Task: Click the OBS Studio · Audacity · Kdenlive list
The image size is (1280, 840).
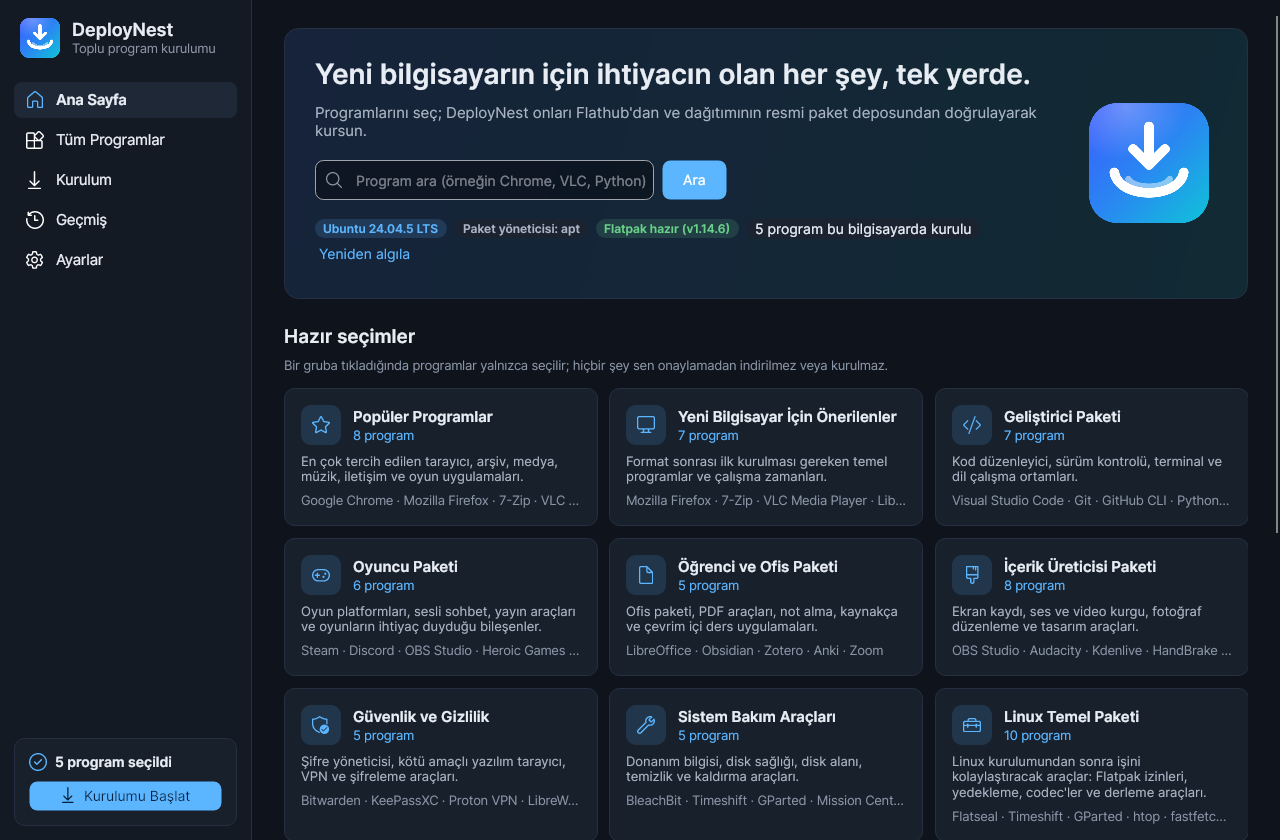Action: (1092, 651)
